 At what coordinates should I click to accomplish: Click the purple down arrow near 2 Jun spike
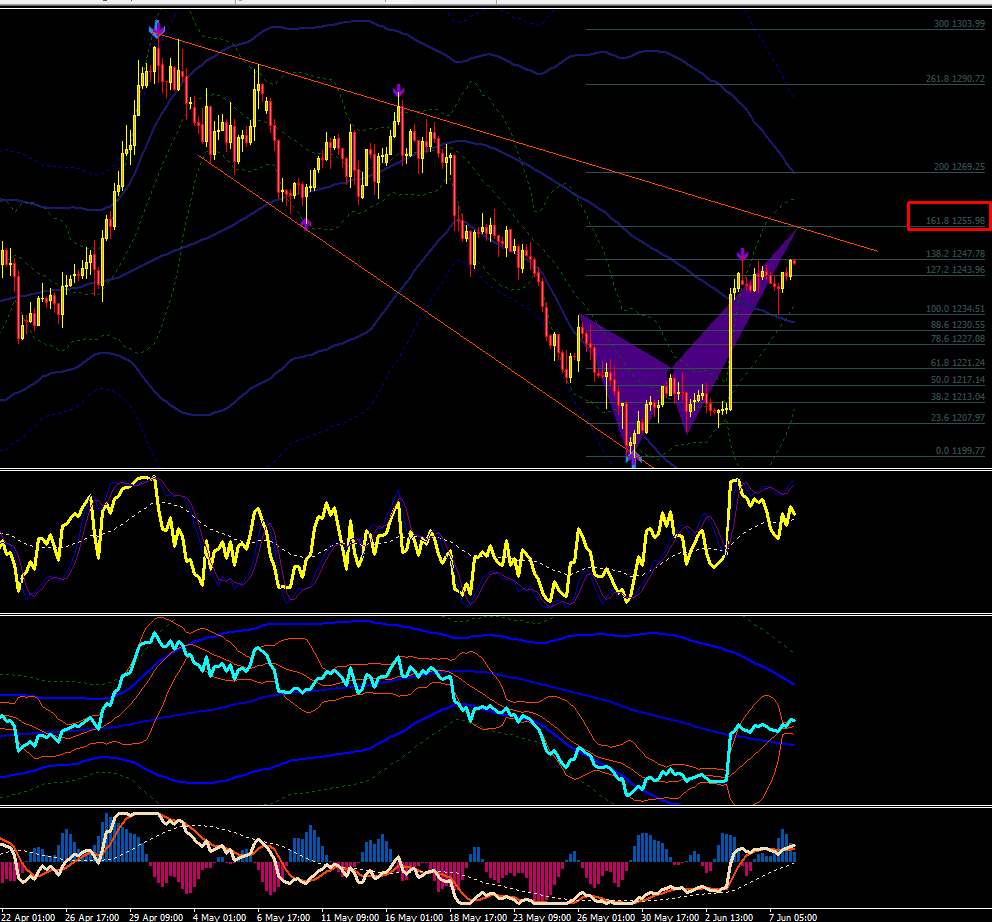742,256
